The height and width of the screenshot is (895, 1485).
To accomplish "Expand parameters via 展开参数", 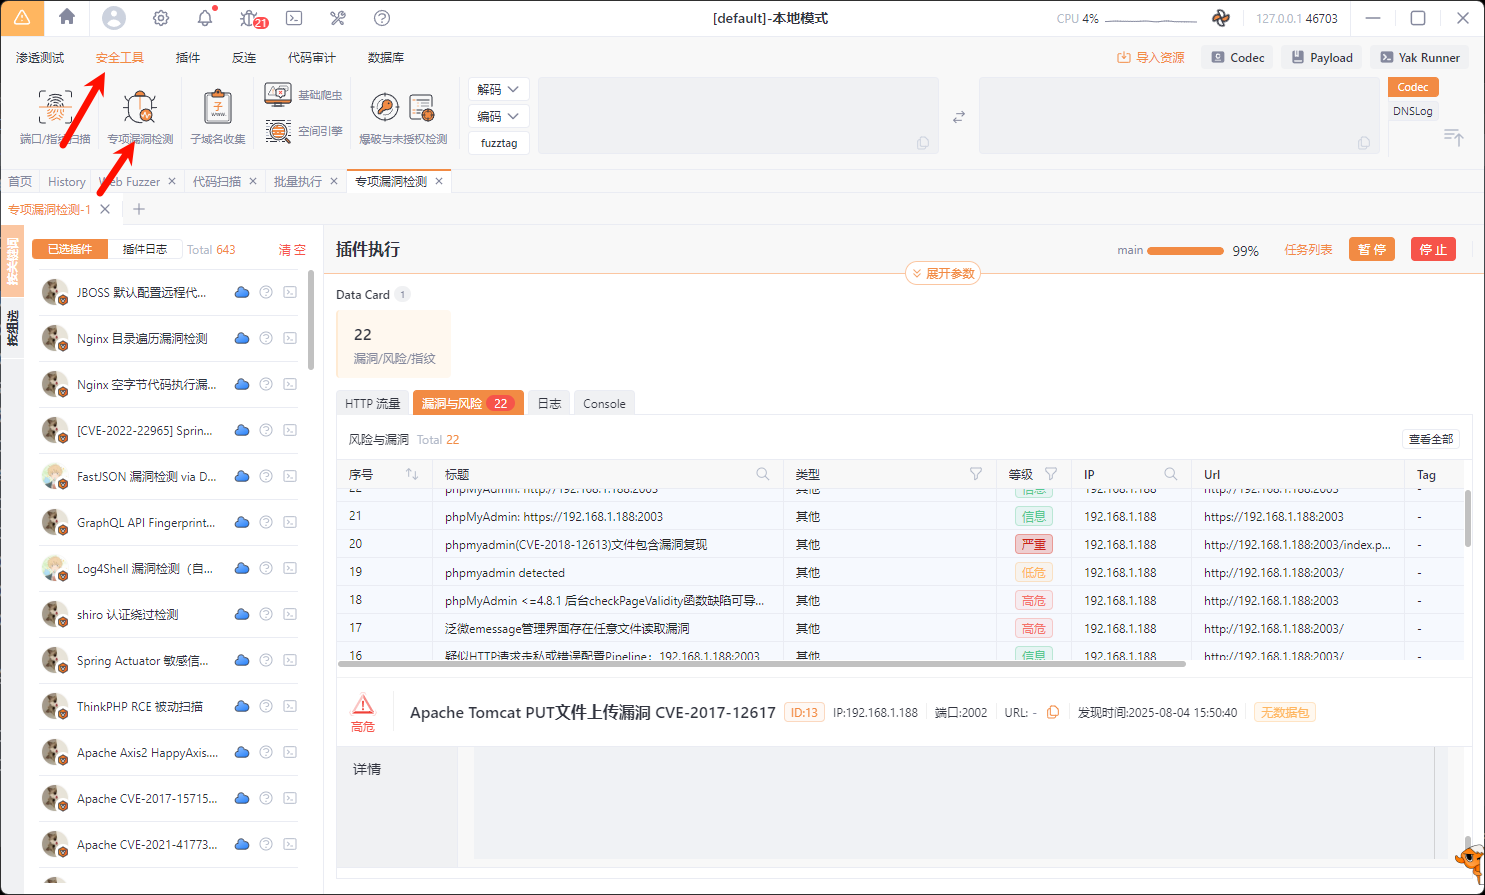I will click(x=941, y=272).
